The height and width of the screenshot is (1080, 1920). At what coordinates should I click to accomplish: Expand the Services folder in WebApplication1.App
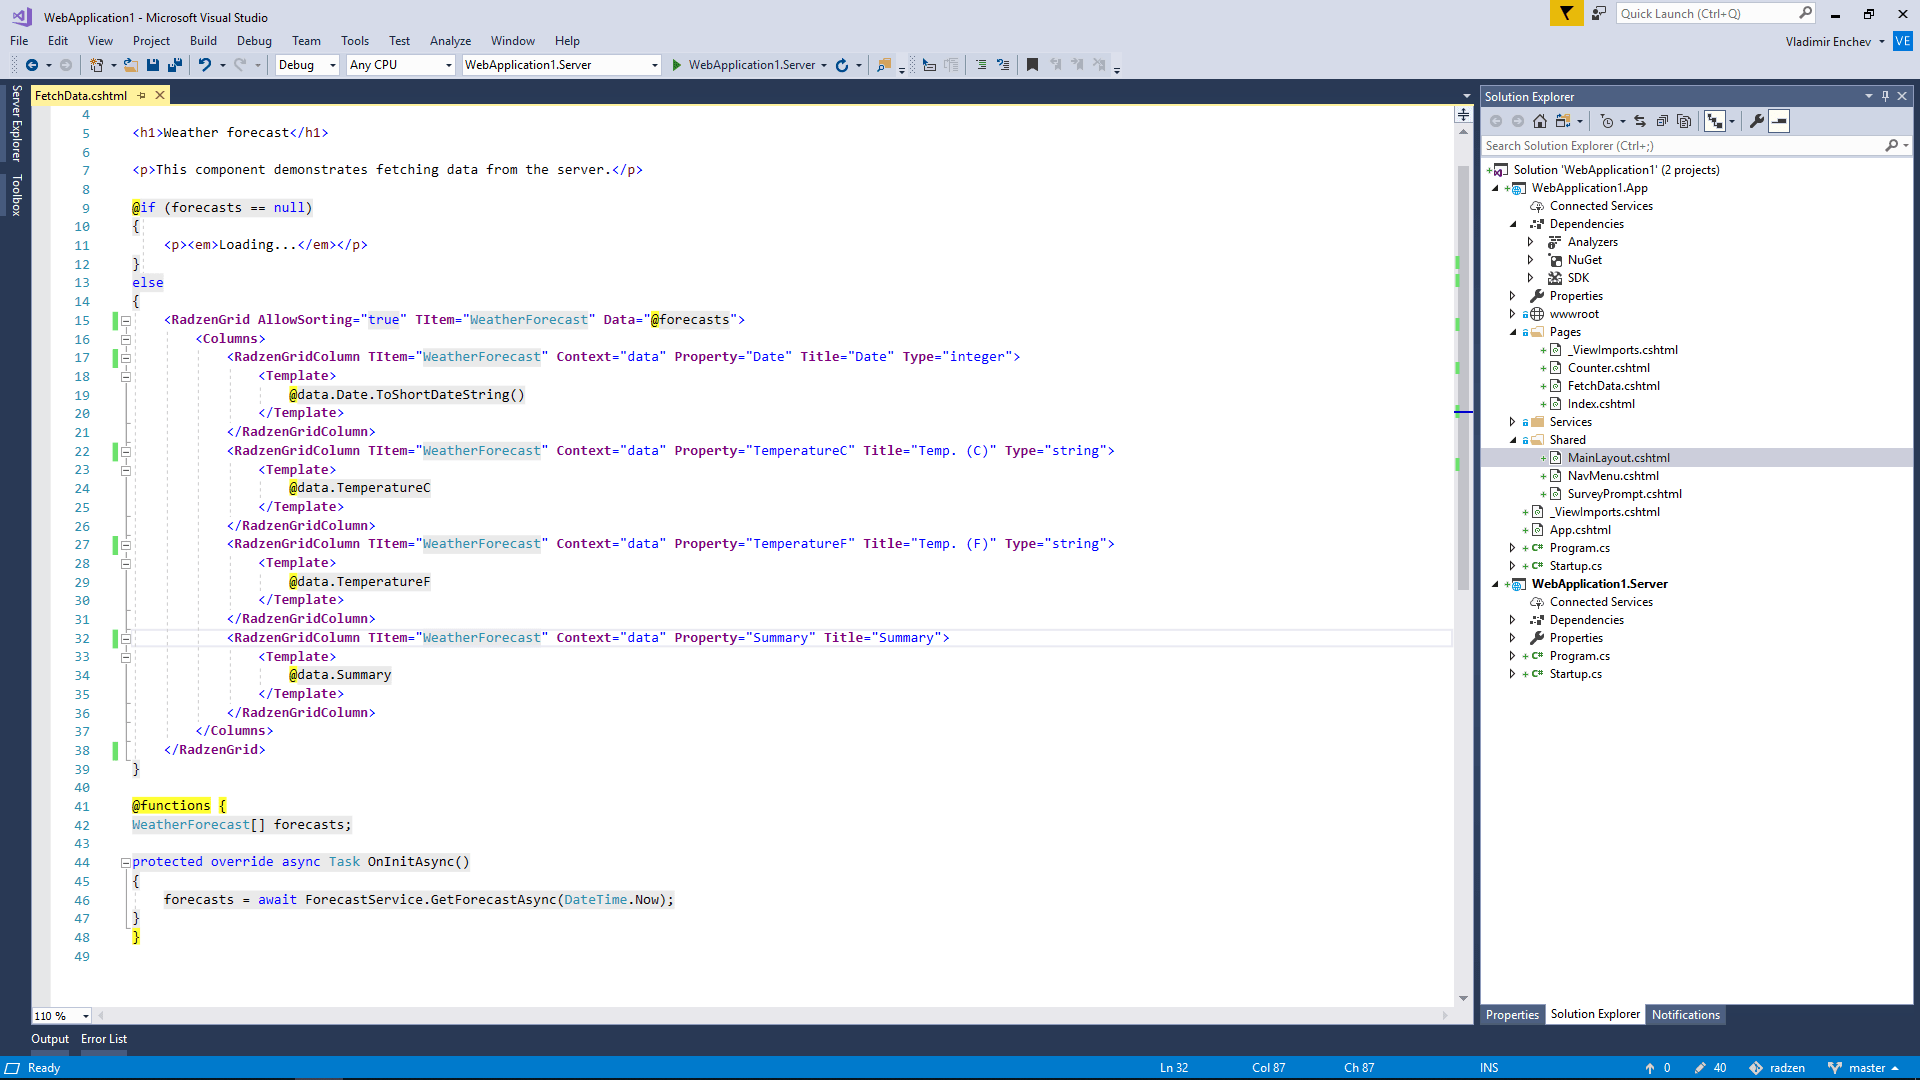click(x=1512, y=422)
